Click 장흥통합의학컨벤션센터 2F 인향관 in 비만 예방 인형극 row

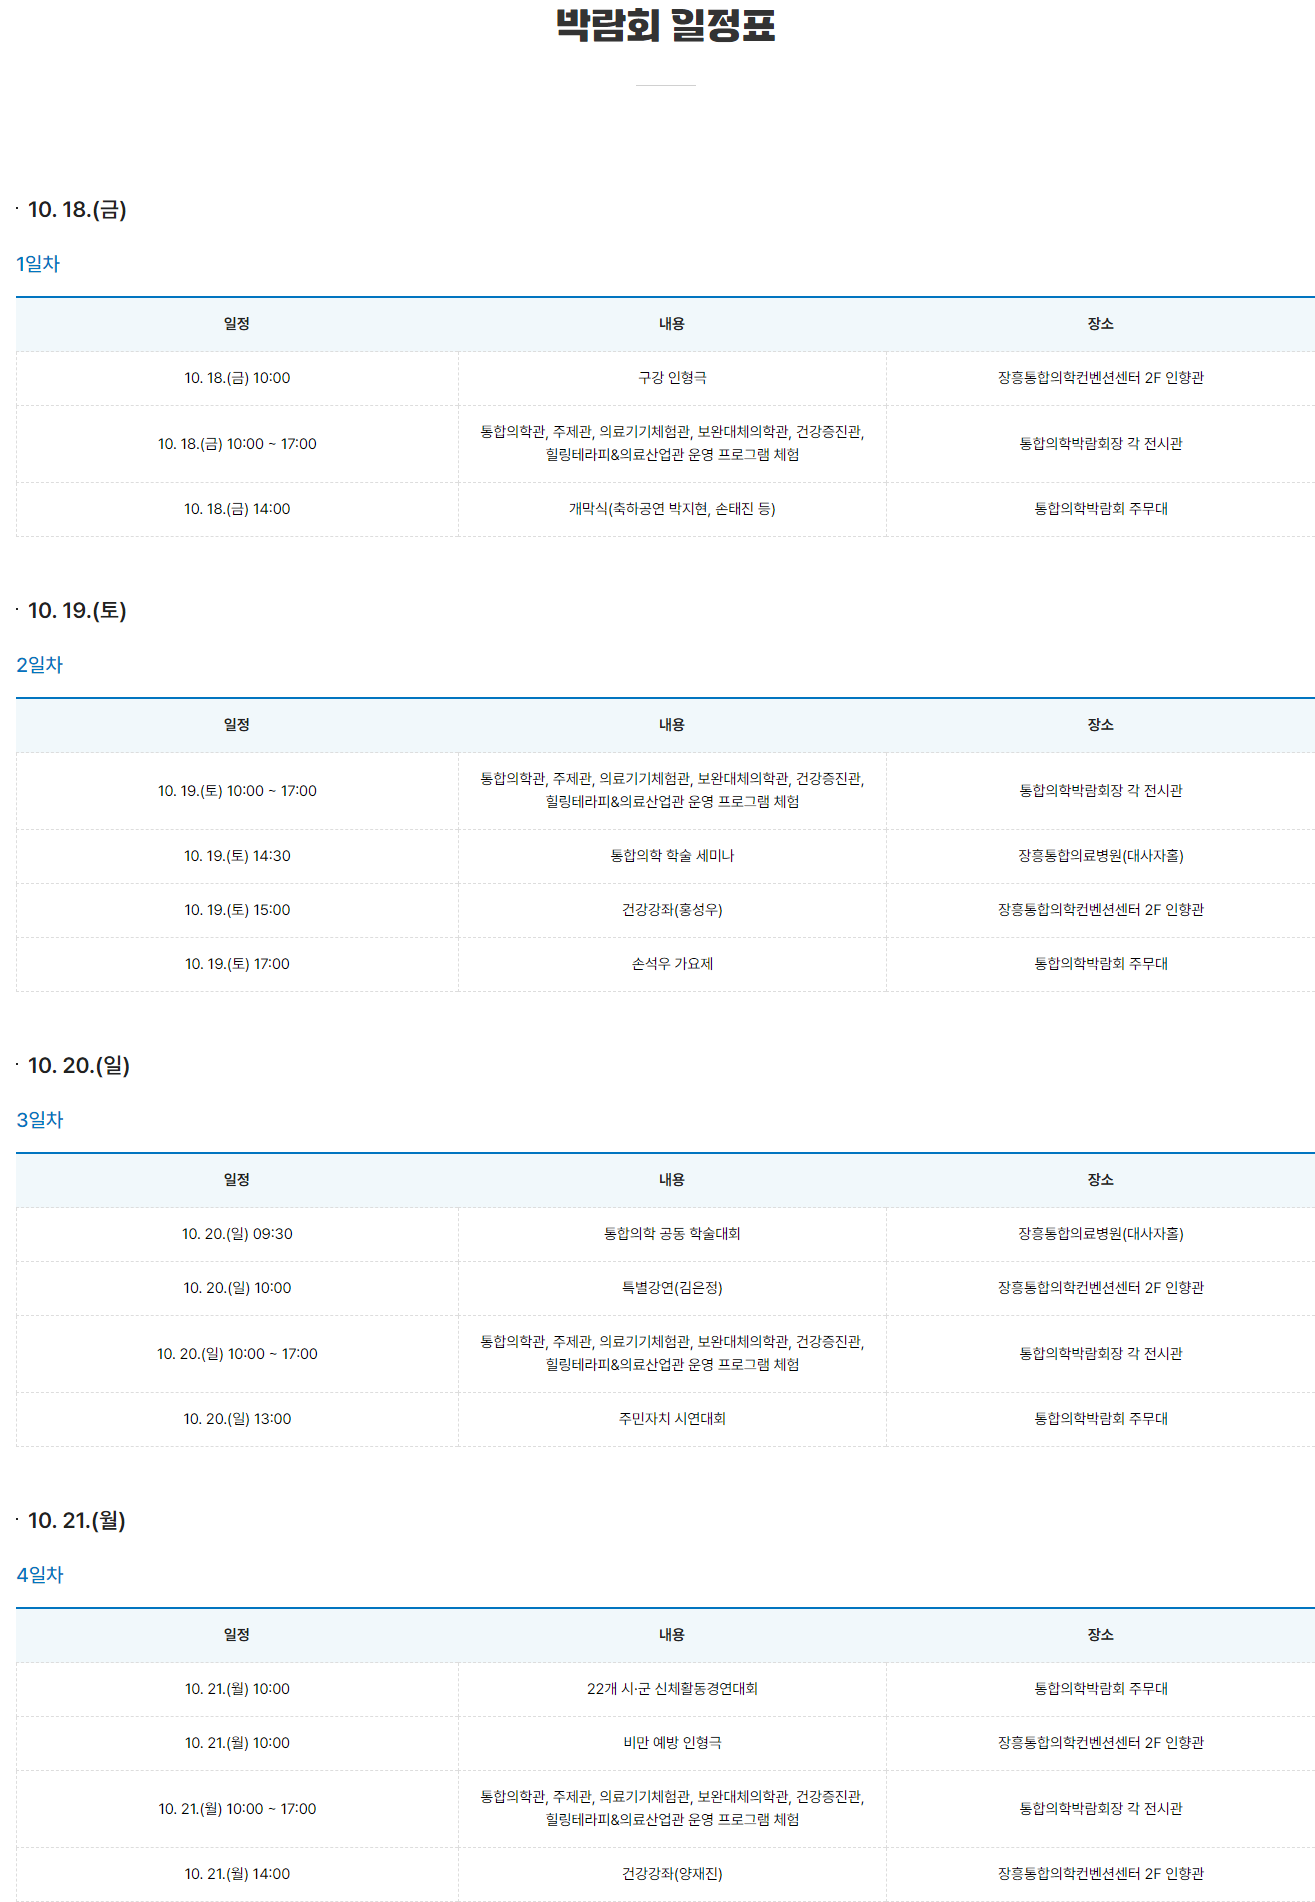click(x=1101, y=1743)
